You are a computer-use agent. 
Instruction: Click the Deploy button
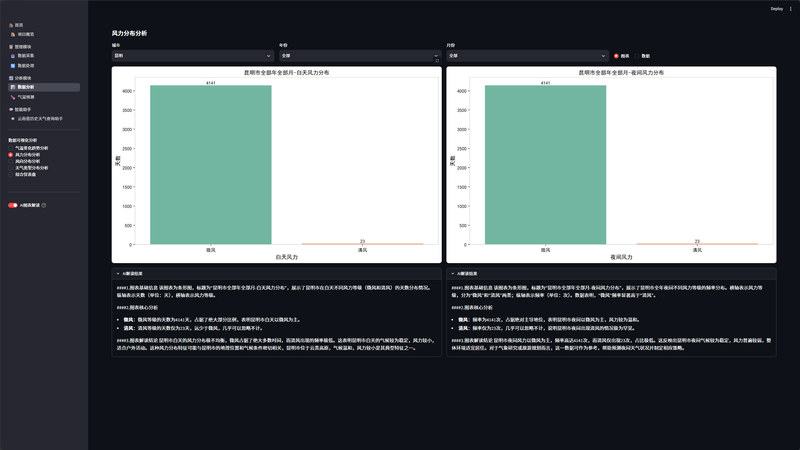pos(777,9)
